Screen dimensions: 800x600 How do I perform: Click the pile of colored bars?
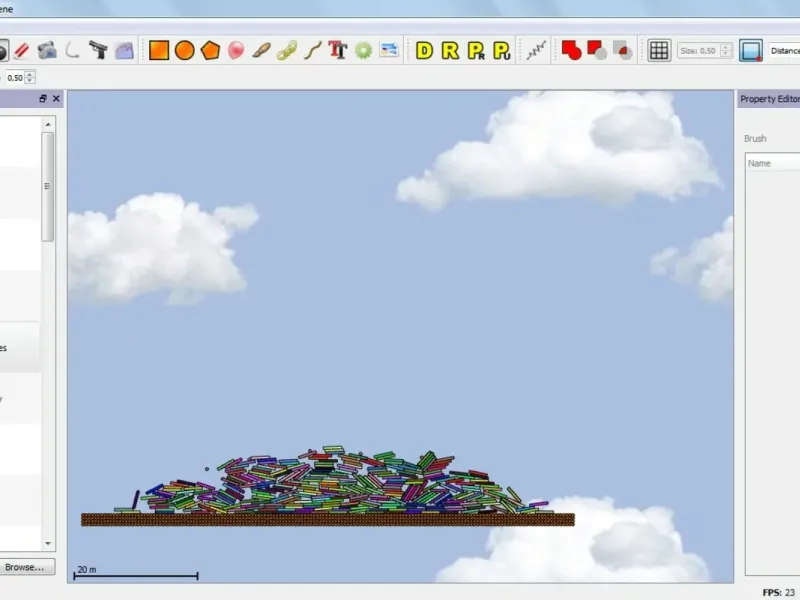(x=332, y=481)
